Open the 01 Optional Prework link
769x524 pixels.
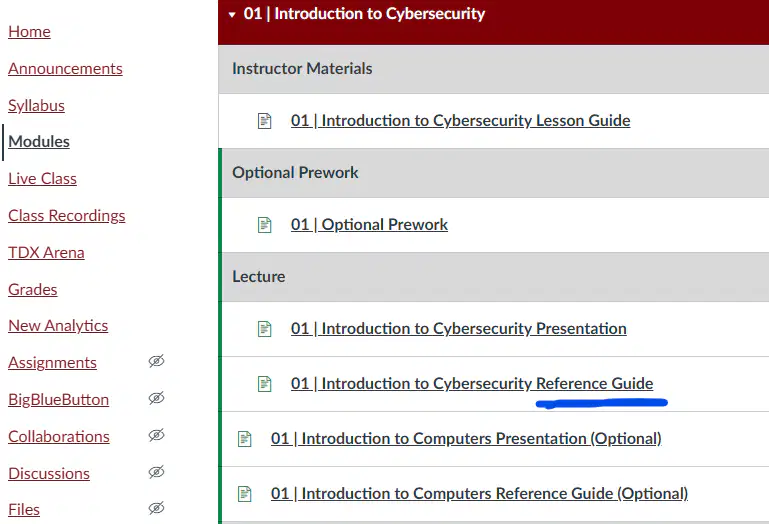[369, 225]
